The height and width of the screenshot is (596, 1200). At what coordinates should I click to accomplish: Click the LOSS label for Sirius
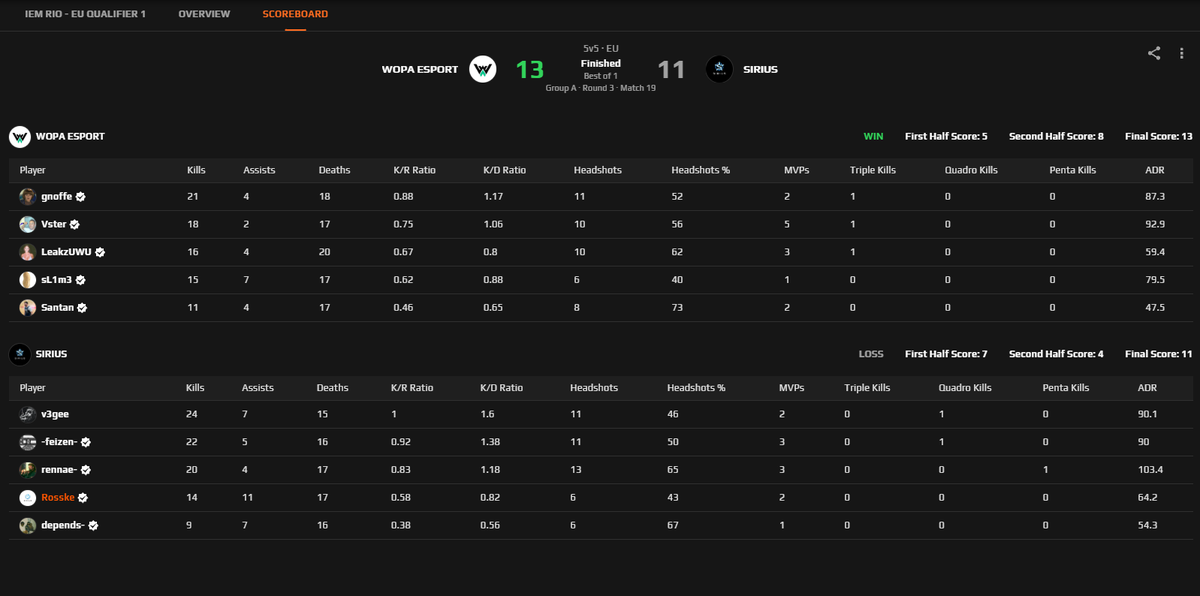pyautogui.click(x=871, y=354)
